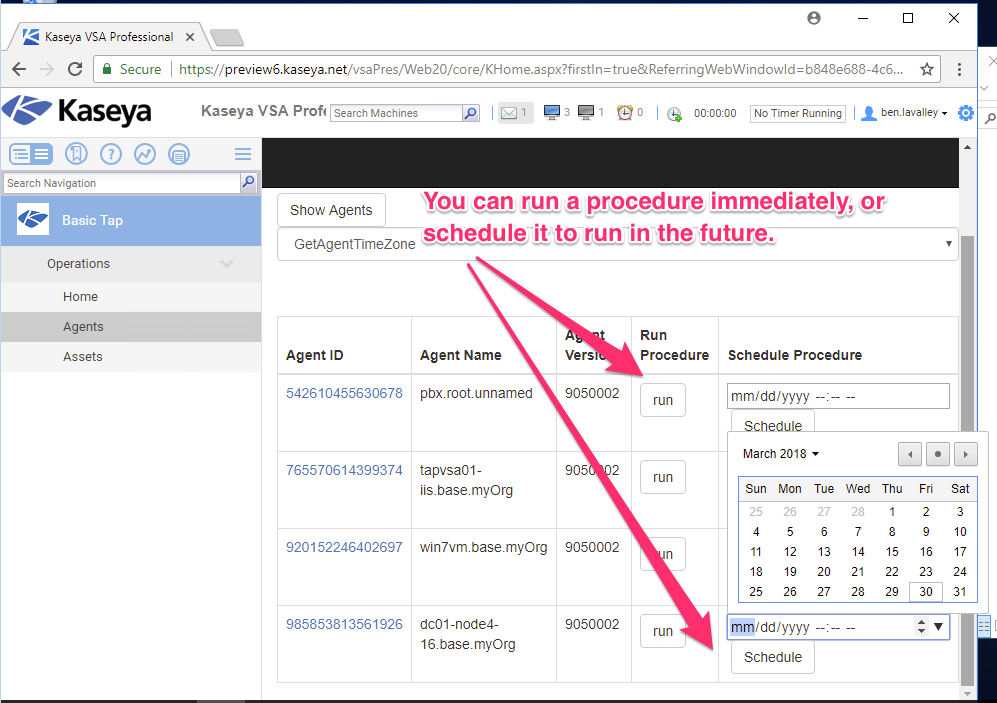Viewport: 997px width, 703px height.
Task: Click the browser address bar URL
Action: (540, 69)
